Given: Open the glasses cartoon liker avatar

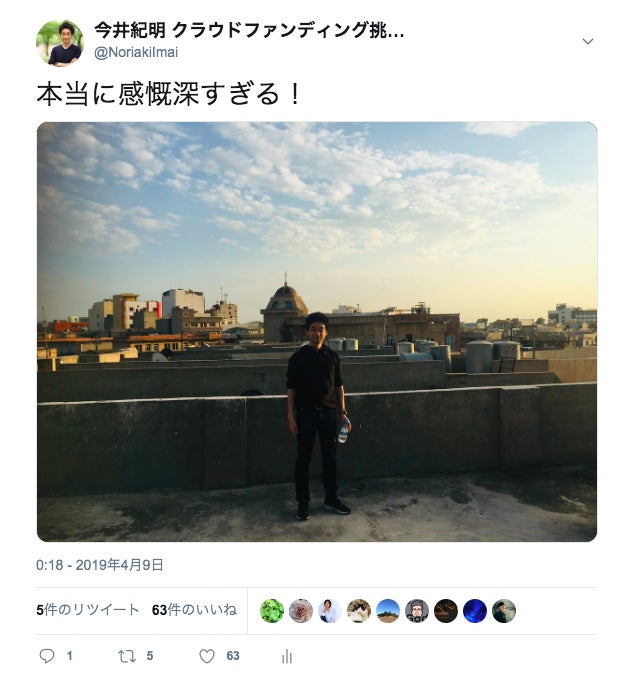Looking at the screenshot, I should (417, 611).
